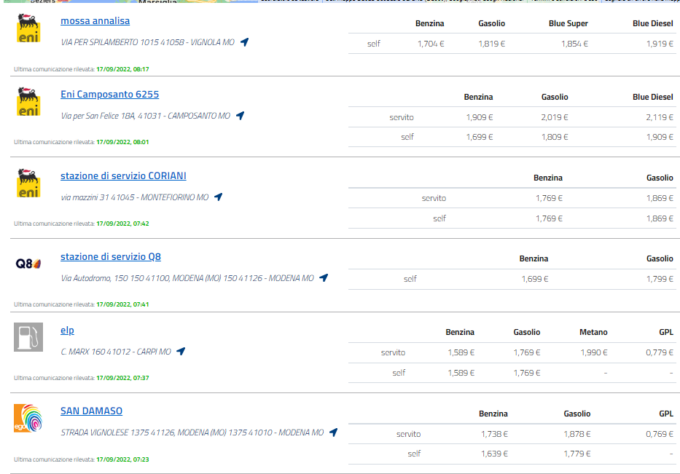The height and width of the screenshot is (474, 680).
Task: Select Blue Diesel servito price 2,119 €
Action: 660,117
